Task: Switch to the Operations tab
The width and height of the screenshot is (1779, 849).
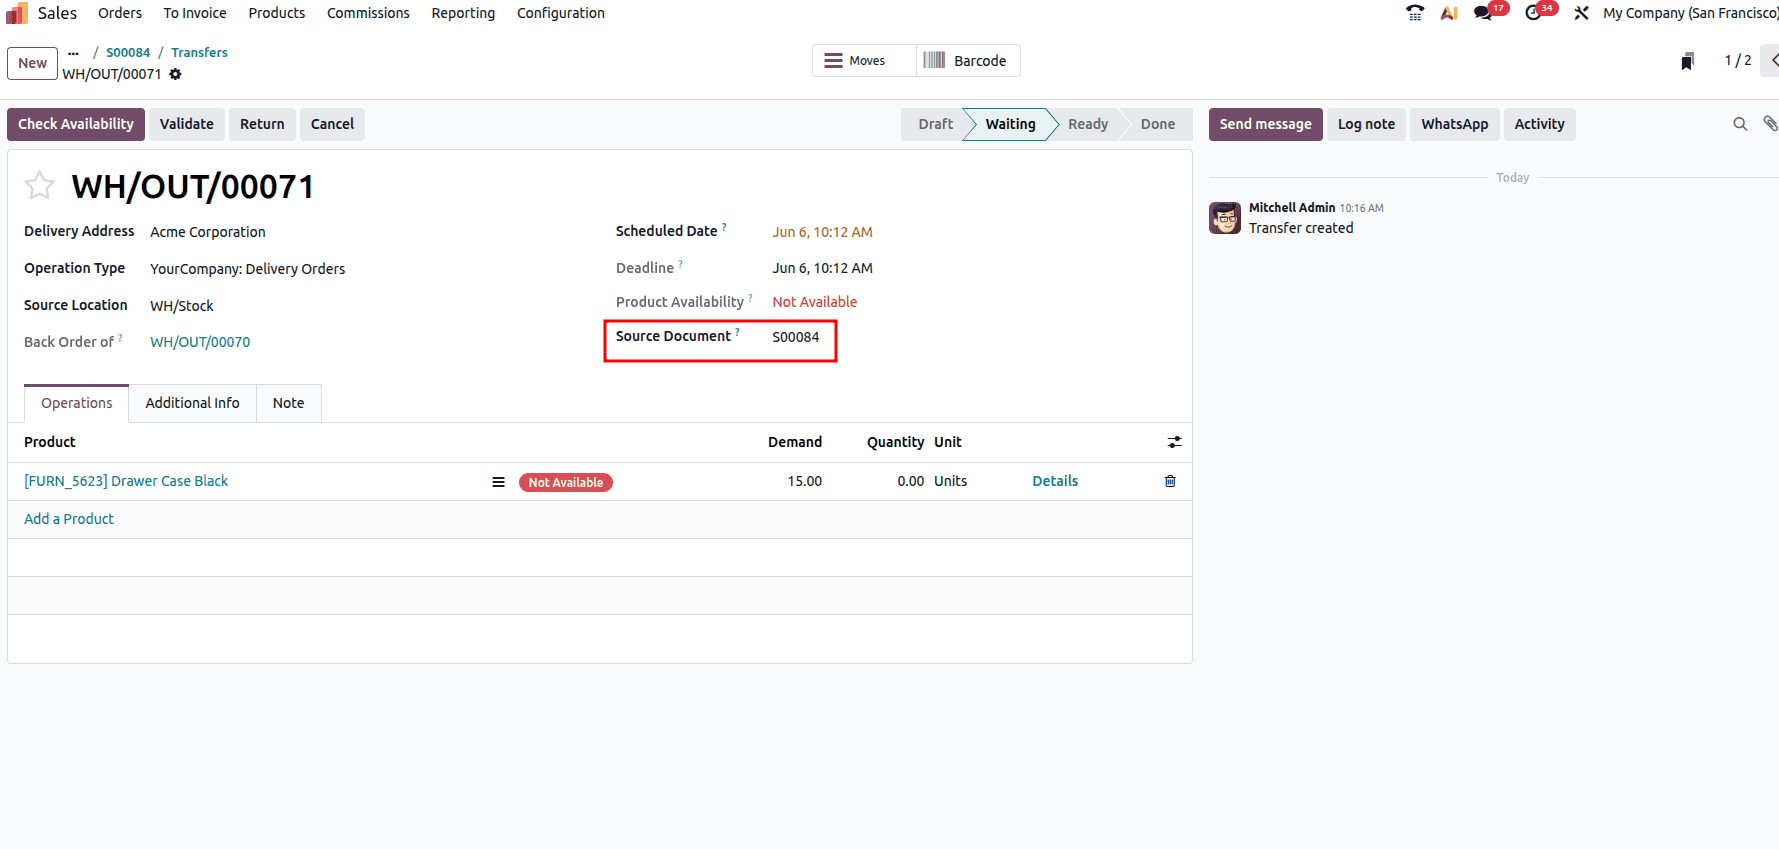Action: (x=77, y=403)
